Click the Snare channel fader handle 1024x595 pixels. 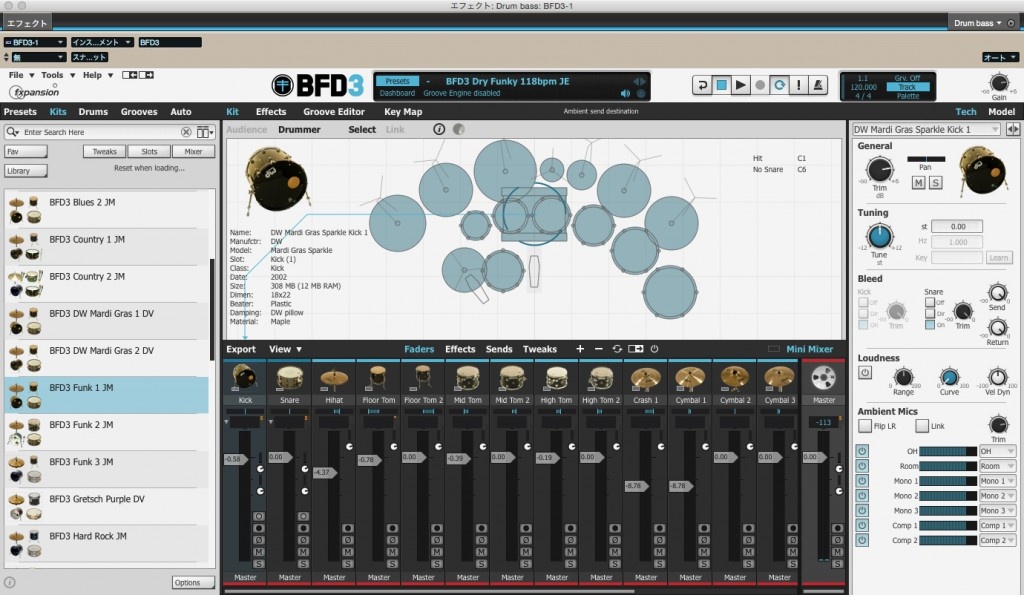pos(280,457)
